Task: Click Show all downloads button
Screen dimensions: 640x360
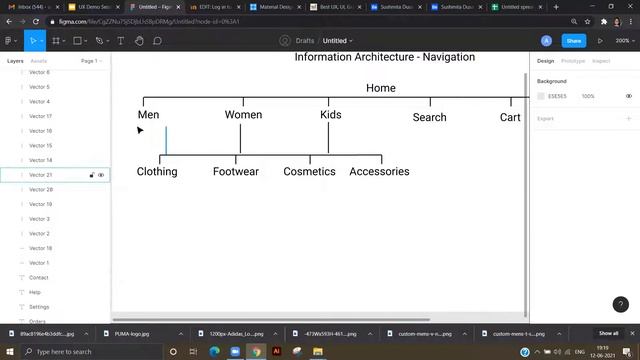Action: (608, 333)
